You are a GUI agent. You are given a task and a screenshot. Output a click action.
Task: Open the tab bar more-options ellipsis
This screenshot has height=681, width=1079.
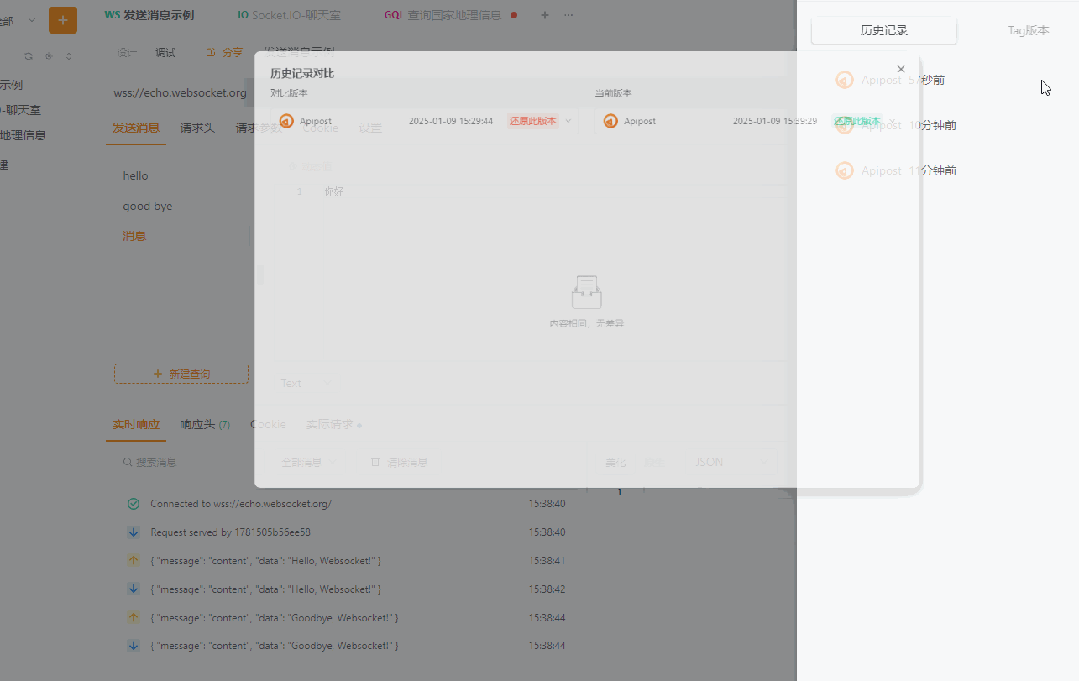[568, 14]
